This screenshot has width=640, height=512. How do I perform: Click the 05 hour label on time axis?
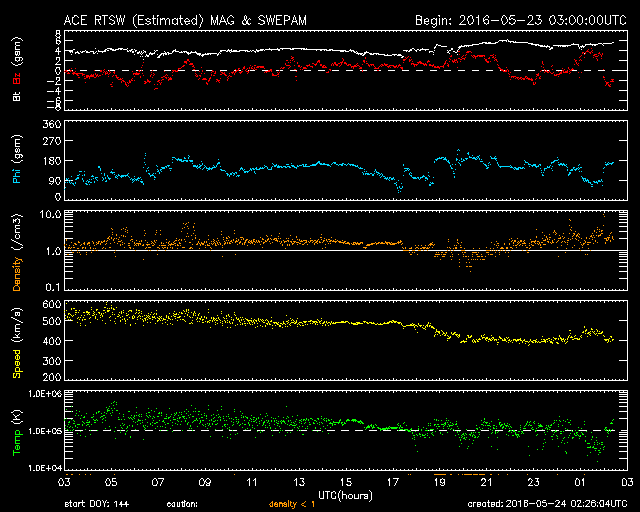click(x=111, y=482)
